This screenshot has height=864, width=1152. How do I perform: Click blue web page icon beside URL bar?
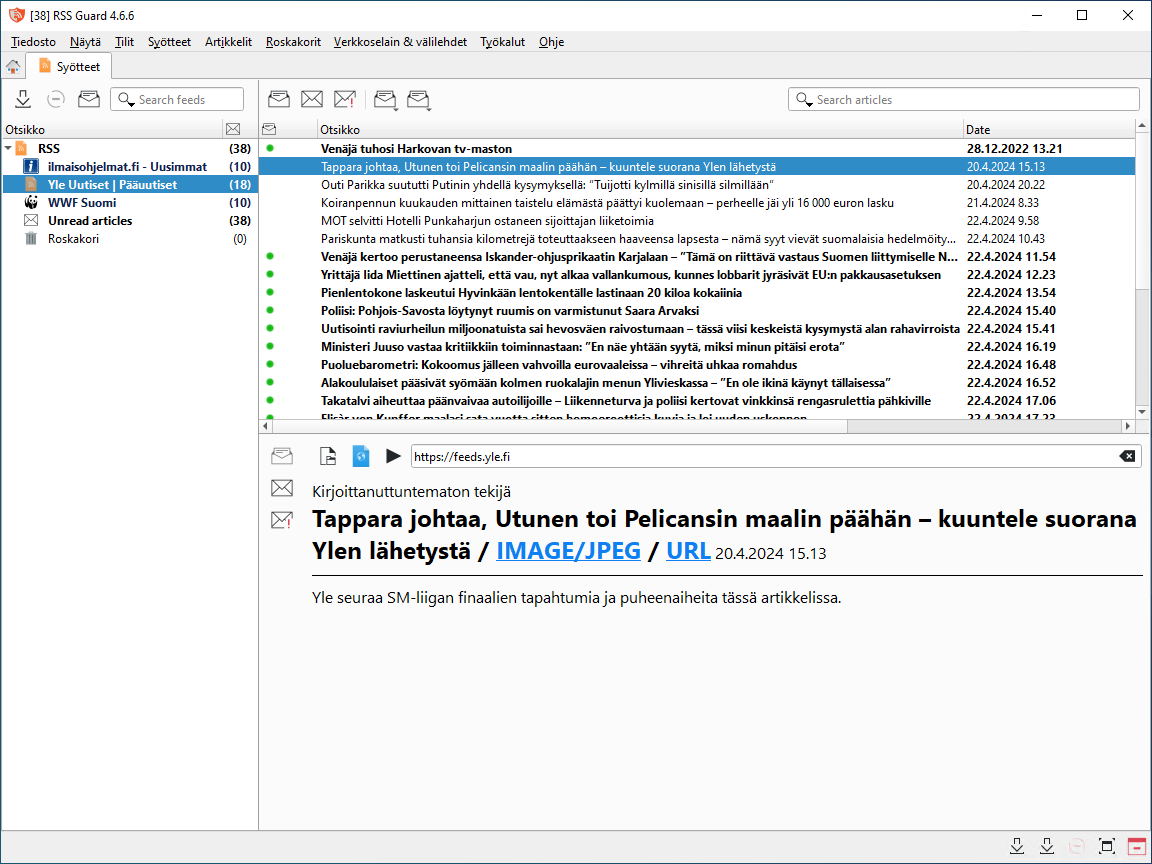(361, 456)
